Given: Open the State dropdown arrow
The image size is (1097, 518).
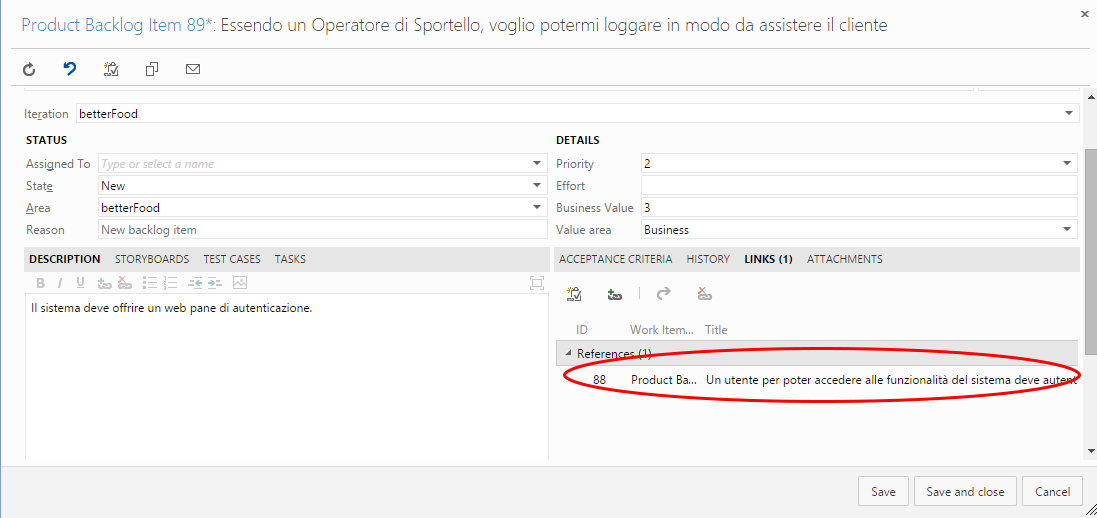Looking at the screenshot, I should pyautogui.click(x=537, y=186).
